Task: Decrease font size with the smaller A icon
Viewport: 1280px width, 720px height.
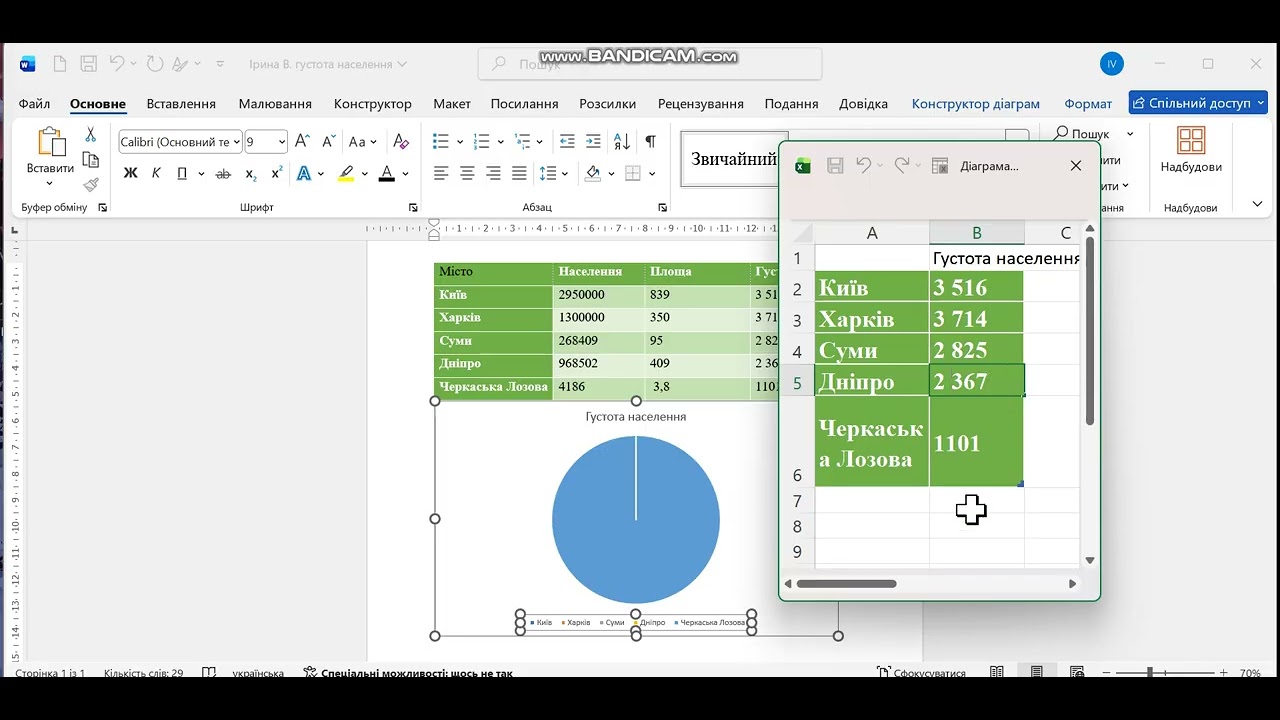Action: 328,142
